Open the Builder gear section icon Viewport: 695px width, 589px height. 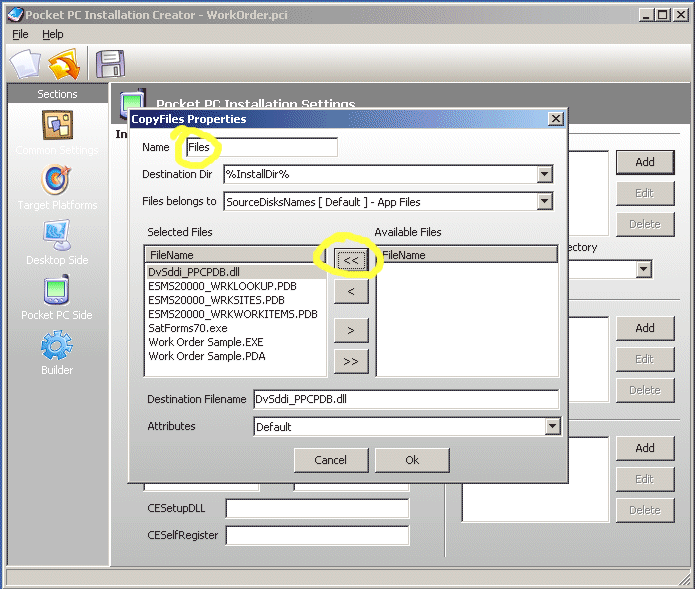[x=57, y=345]
